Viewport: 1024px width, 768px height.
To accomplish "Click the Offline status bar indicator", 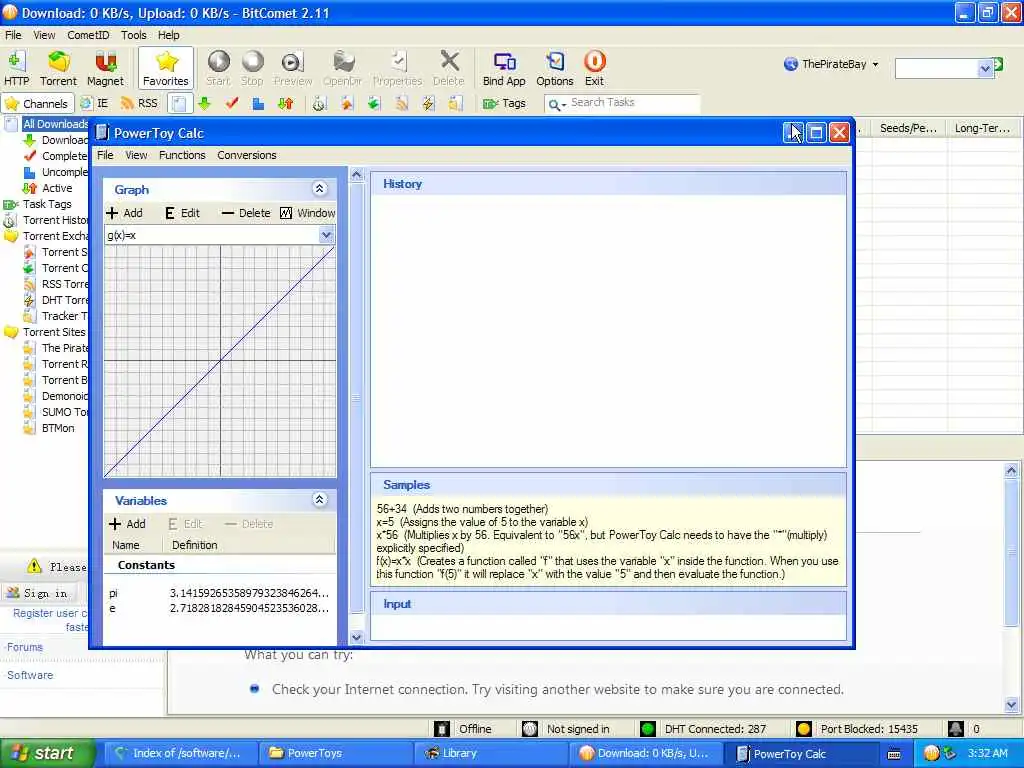I will point(464,729).
